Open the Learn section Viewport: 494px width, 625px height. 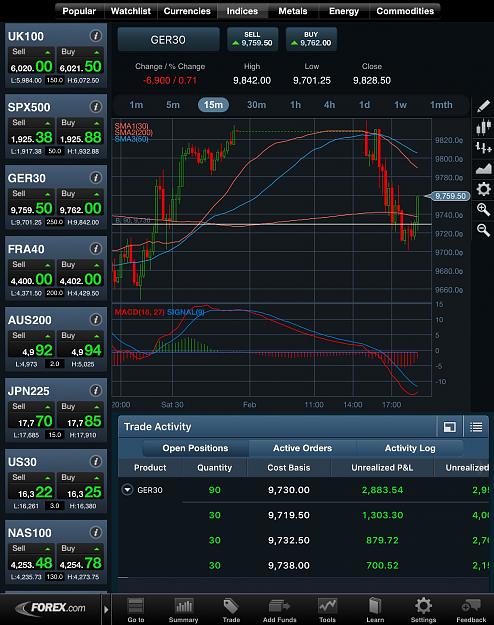375,610
